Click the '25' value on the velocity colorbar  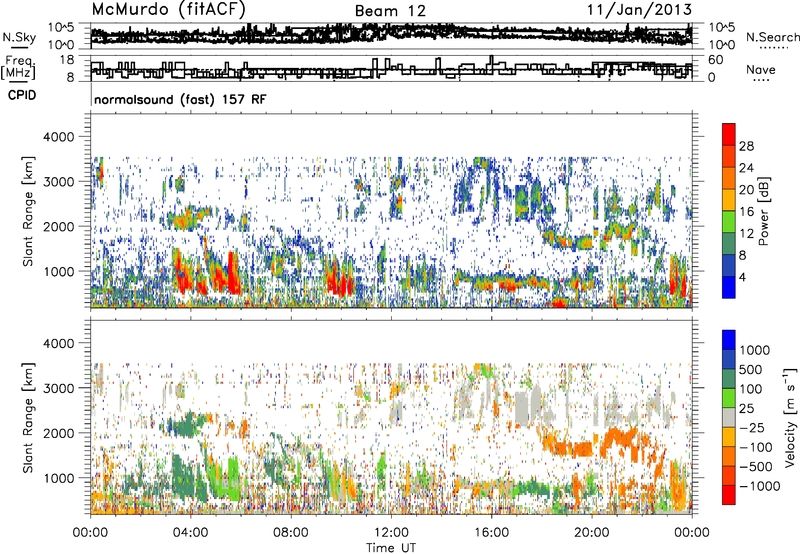pos(746,409)
